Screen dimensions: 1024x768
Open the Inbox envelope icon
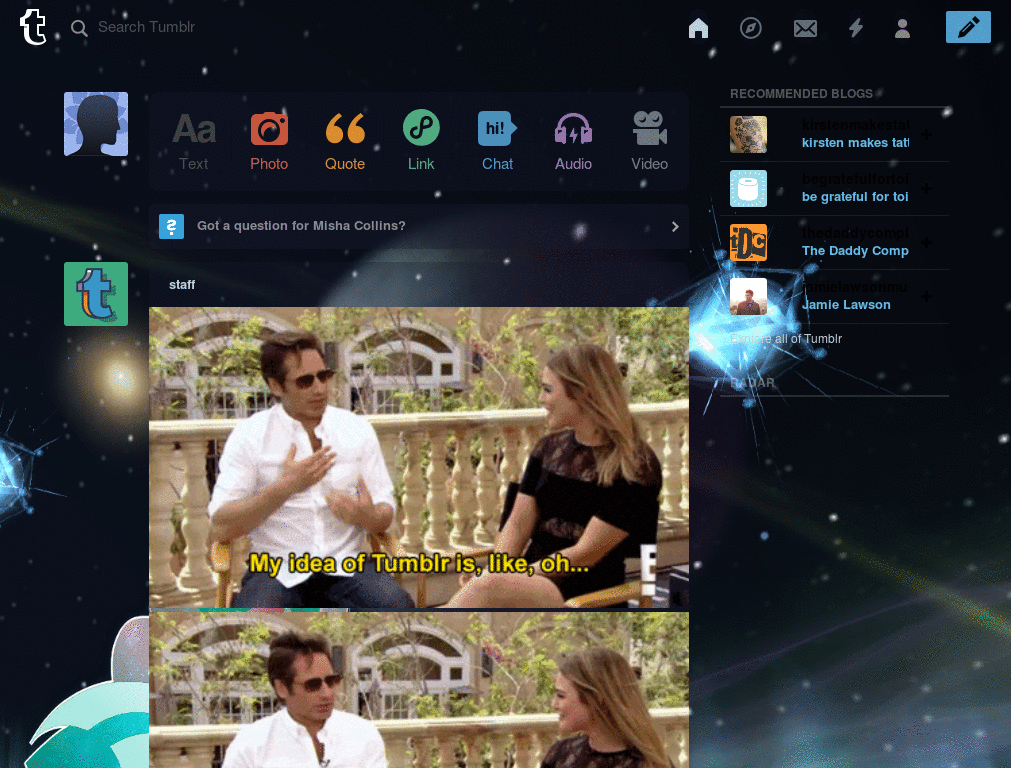805,28
